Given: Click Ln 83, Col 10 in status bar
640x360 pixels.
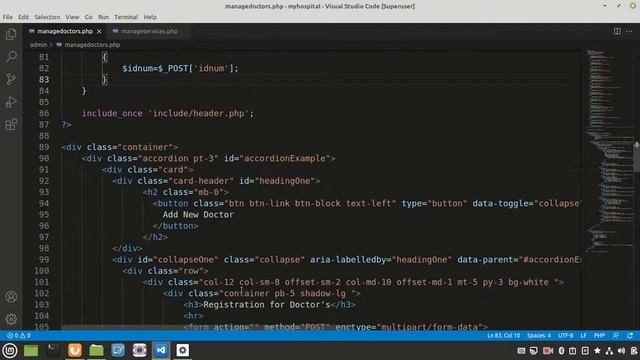Looking at the screenshot, I should [x=504, y=336].
